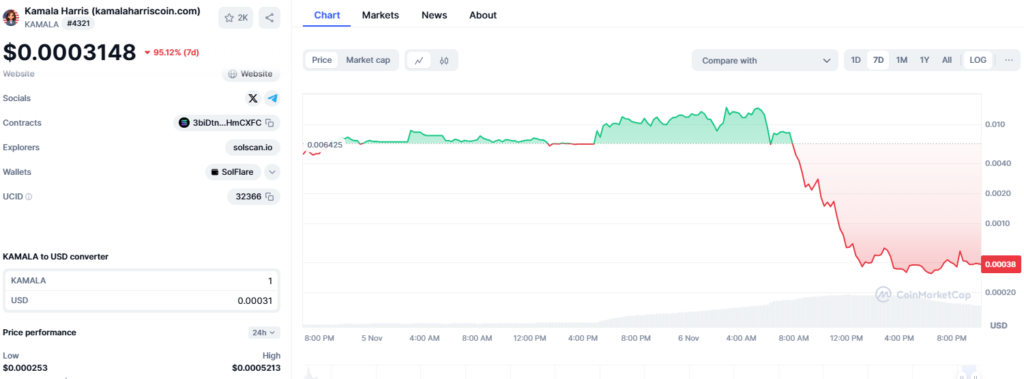Open the Website link button
The height and width of the screenshot is (379, 1024).
pos(251,74)
